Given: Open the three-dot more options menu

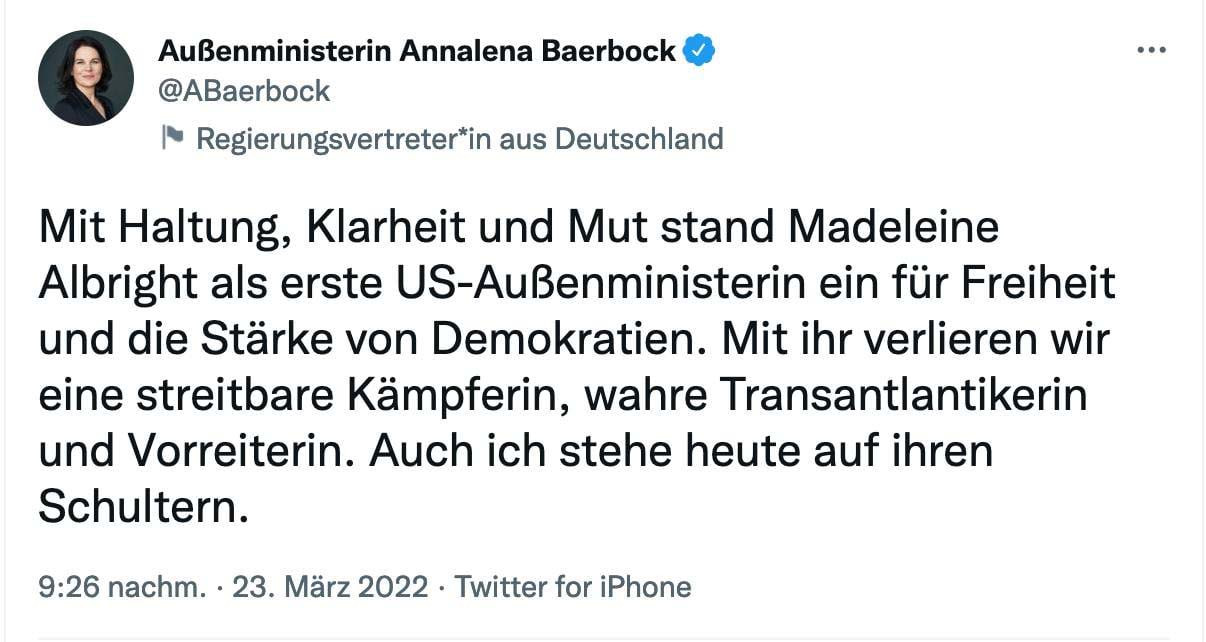Looking at the screenshot, I should (x=1152, y=50).
